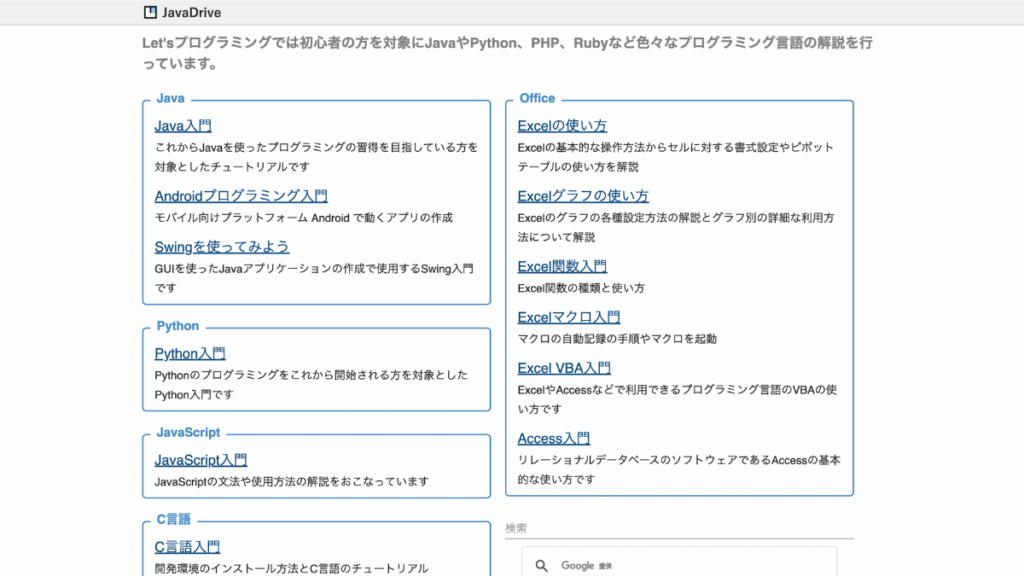Select the Swingを使ってみよう link
Viewport: 1024px width, 576px height.
pos(221,247)
